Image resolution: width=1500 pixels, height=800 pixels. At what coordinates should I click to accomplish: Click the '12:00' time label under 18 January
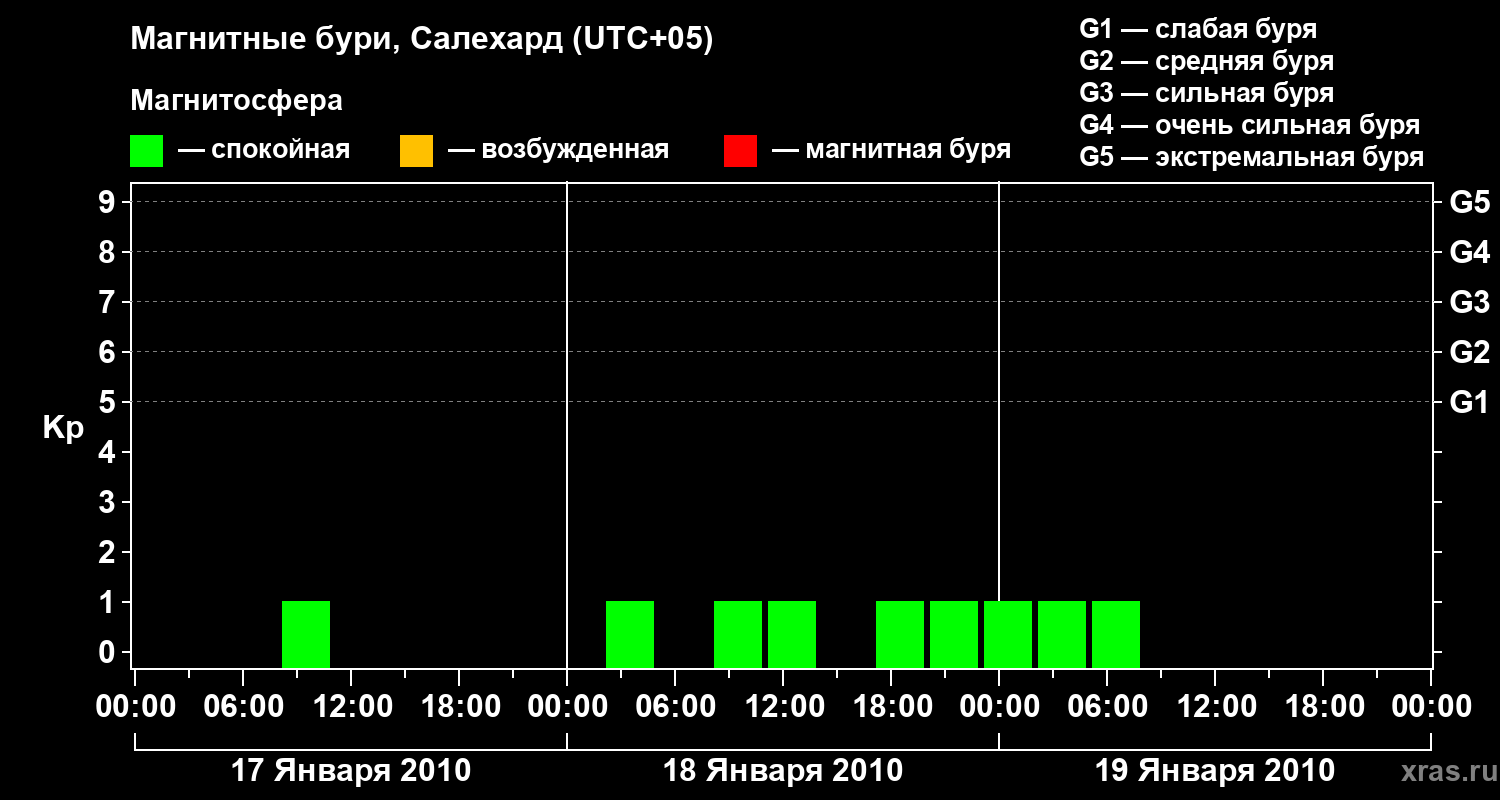(783, 707)
